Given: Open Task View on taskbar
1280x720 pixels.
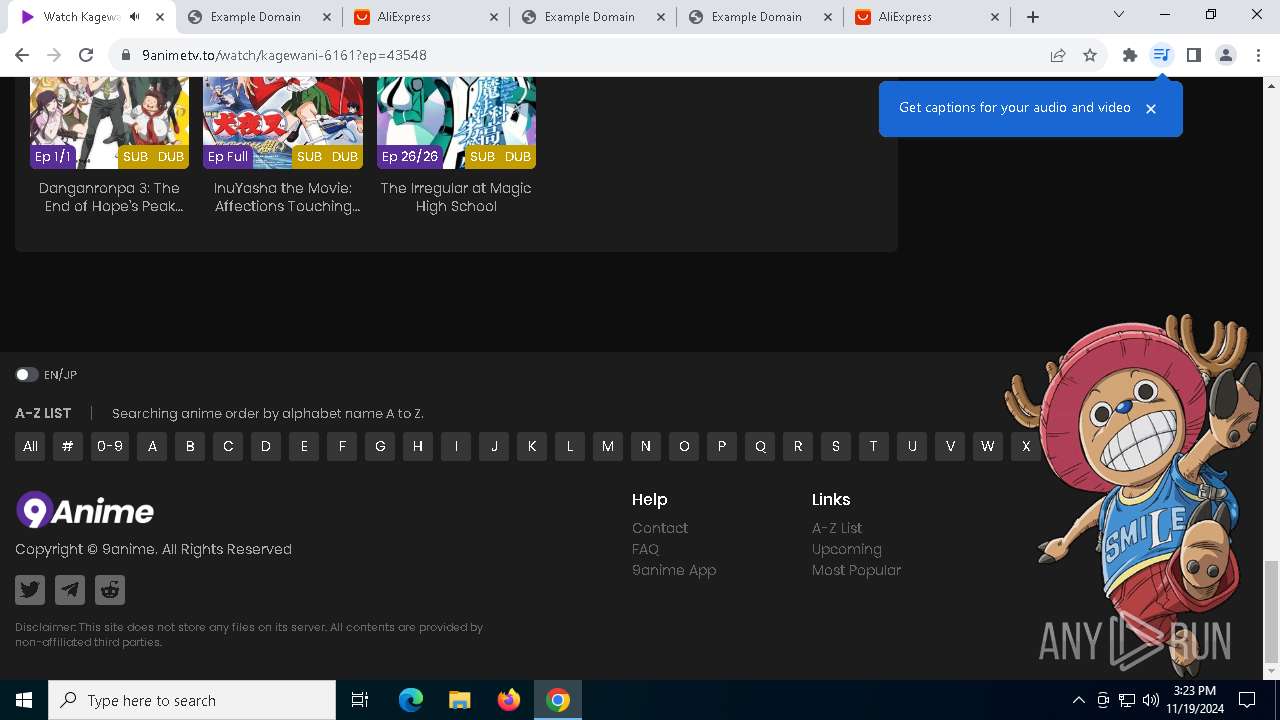Looking at the screenshot, I should point(360,700).
